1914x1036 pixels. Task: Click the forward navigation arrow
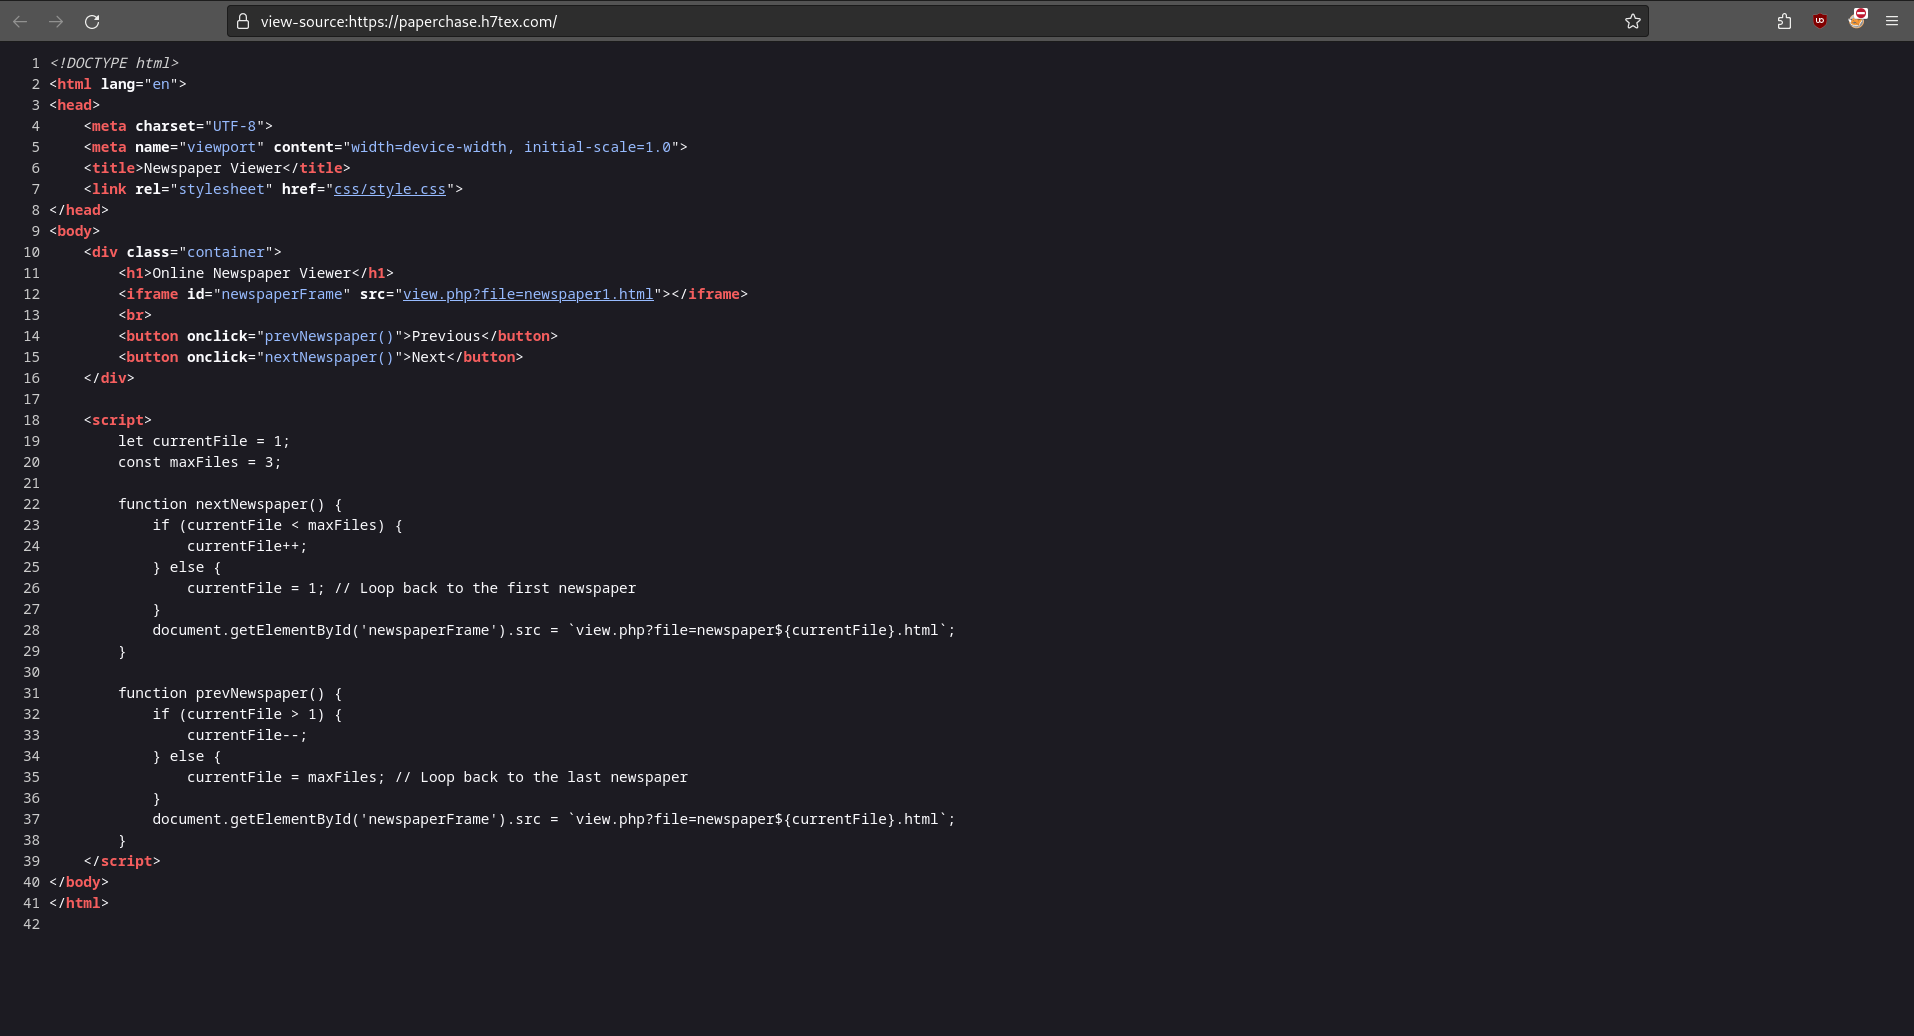[x=56, y=21]
